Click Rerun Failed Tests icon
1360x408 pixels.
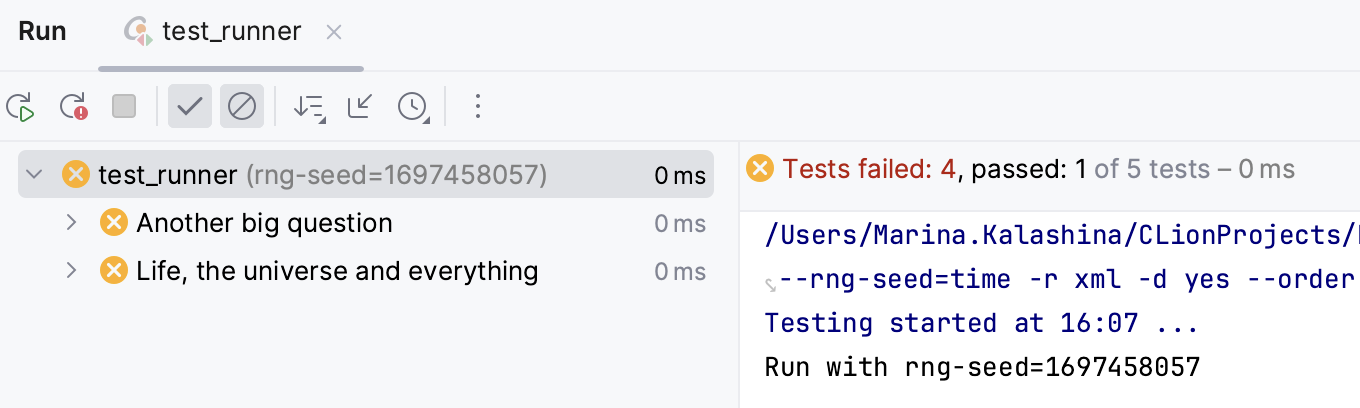(x=74, y=106)
